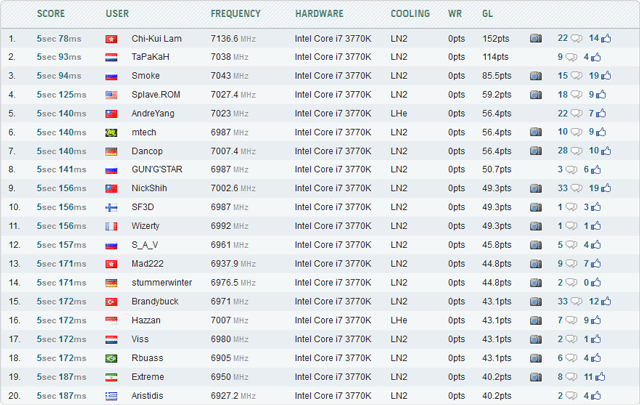Open screenshot camera icon for Chi-Kui Lam
The height and width of the screenshot is (405, 640).
(536, 38)
